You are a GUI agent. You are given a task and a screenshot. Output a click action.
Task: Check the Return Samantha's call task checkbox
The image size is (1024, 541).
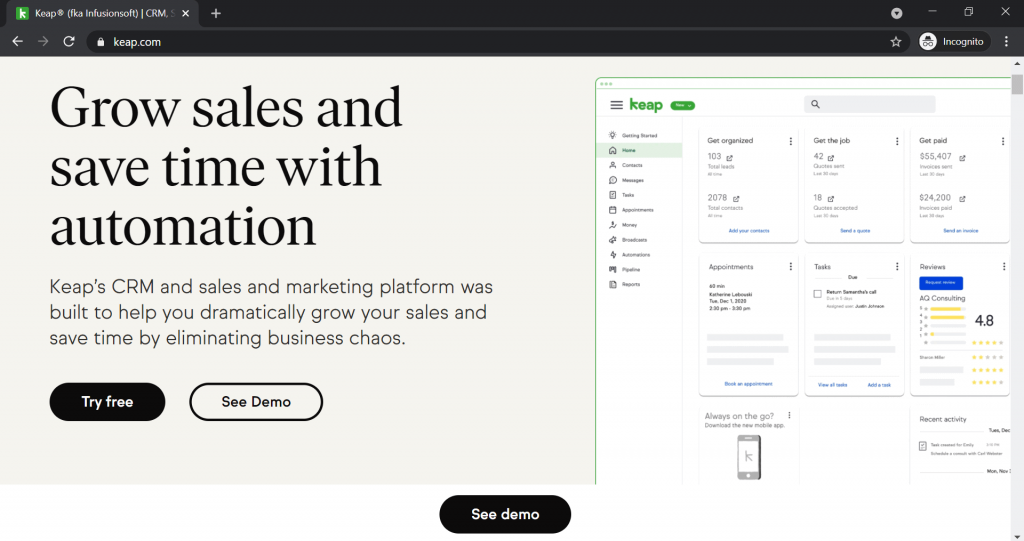tap(817, 294)
